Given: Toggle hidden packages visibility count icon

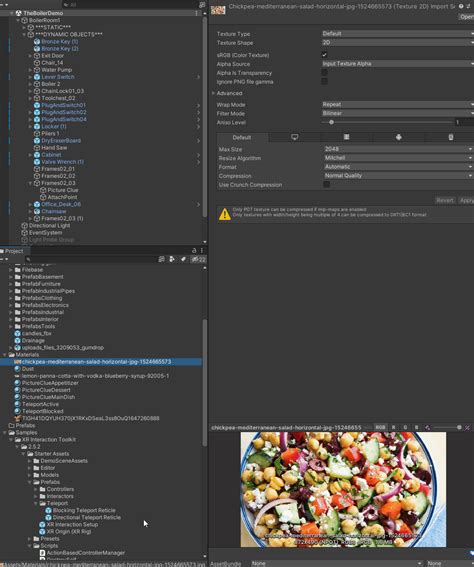Looking at the screenshot, I should coord(198,259).
